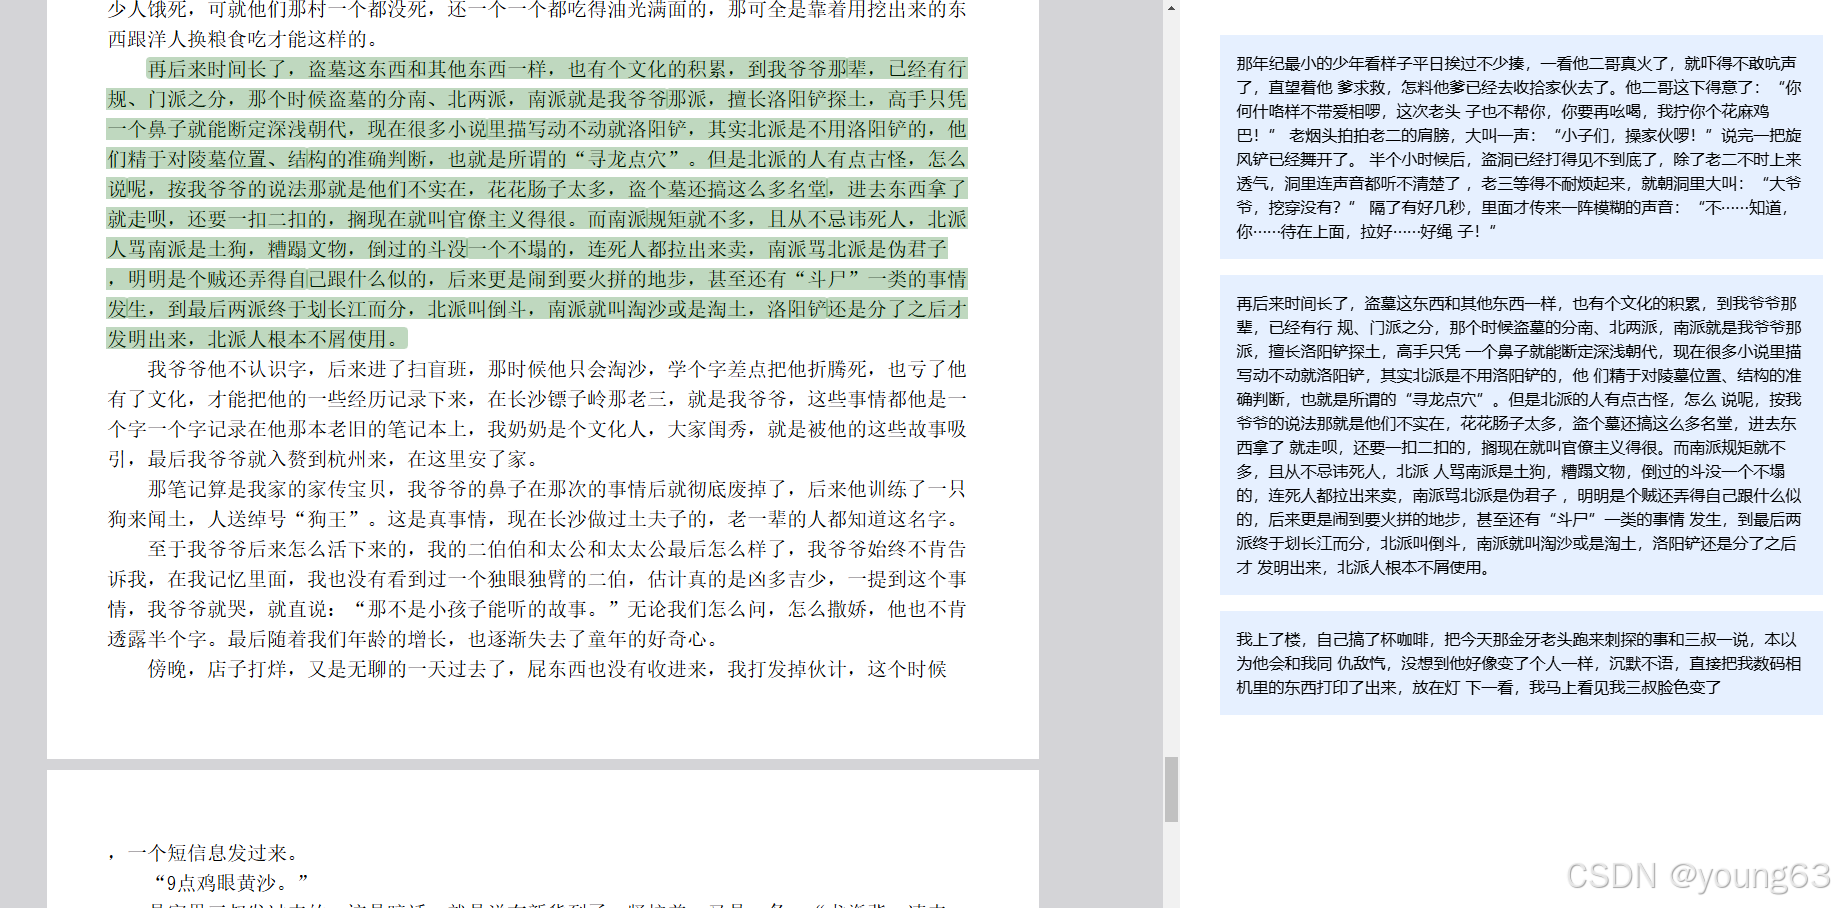Click the paragraph starting with 我爷爷他不认识字
Screen dimensions: 1835x908
click(537, 414)
